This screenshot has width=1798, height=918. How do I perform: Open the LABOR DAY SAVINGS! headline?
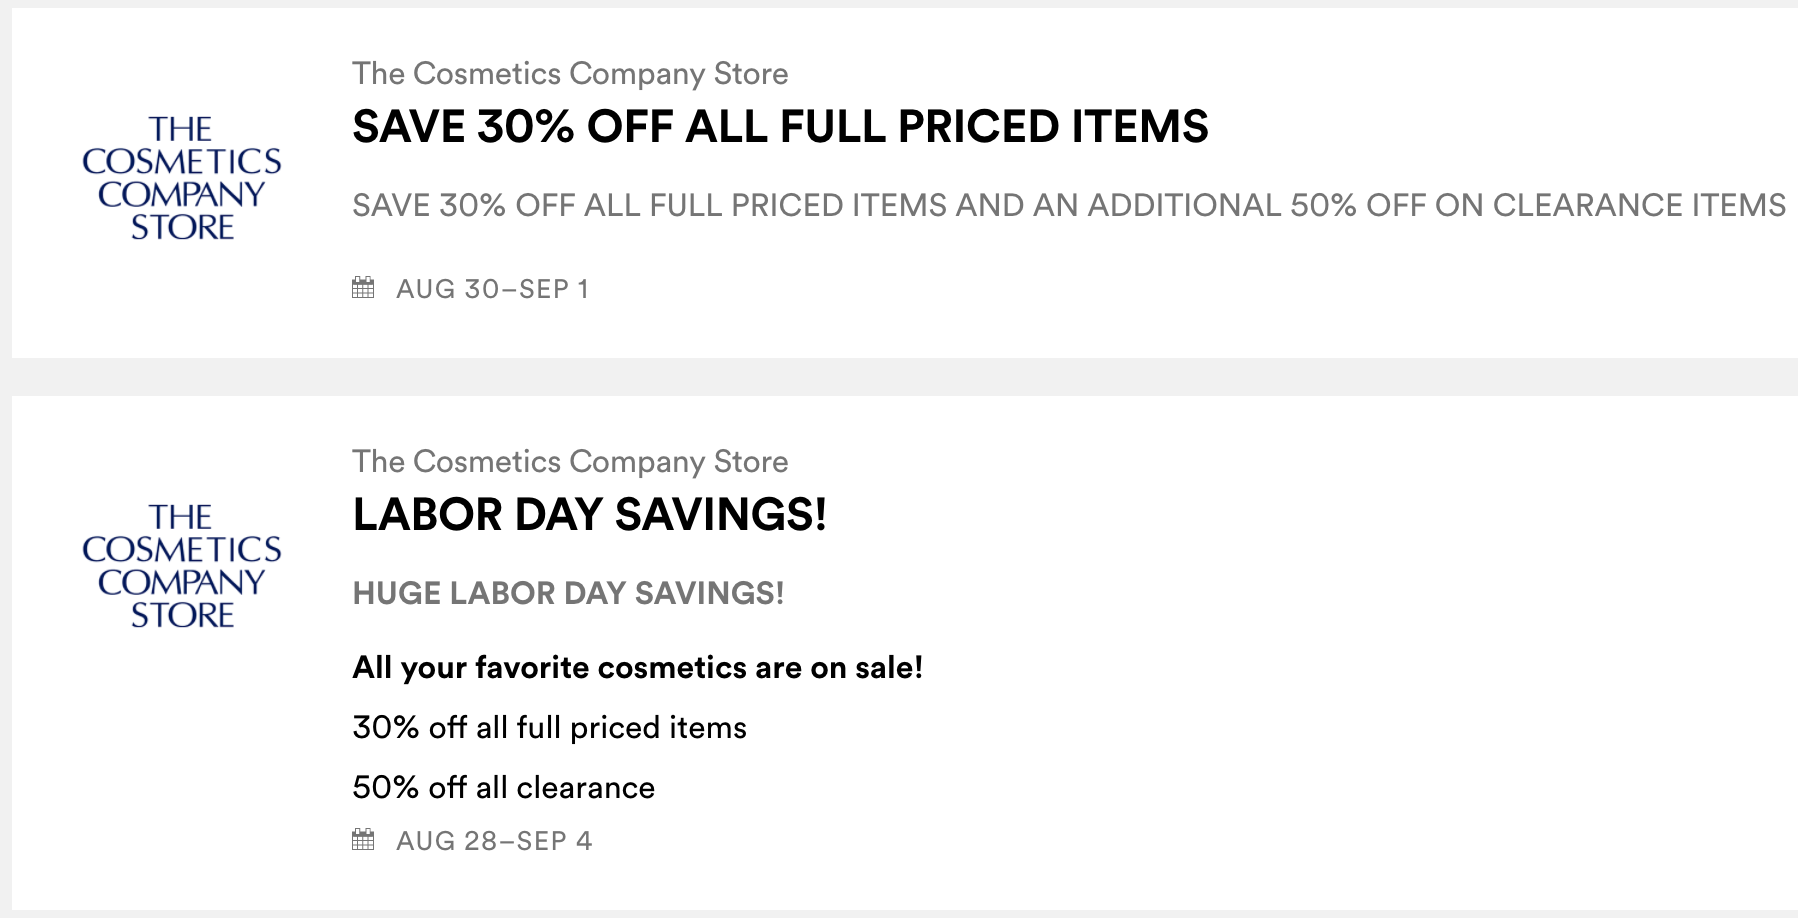pyautogui.click(x=589, y=515)
